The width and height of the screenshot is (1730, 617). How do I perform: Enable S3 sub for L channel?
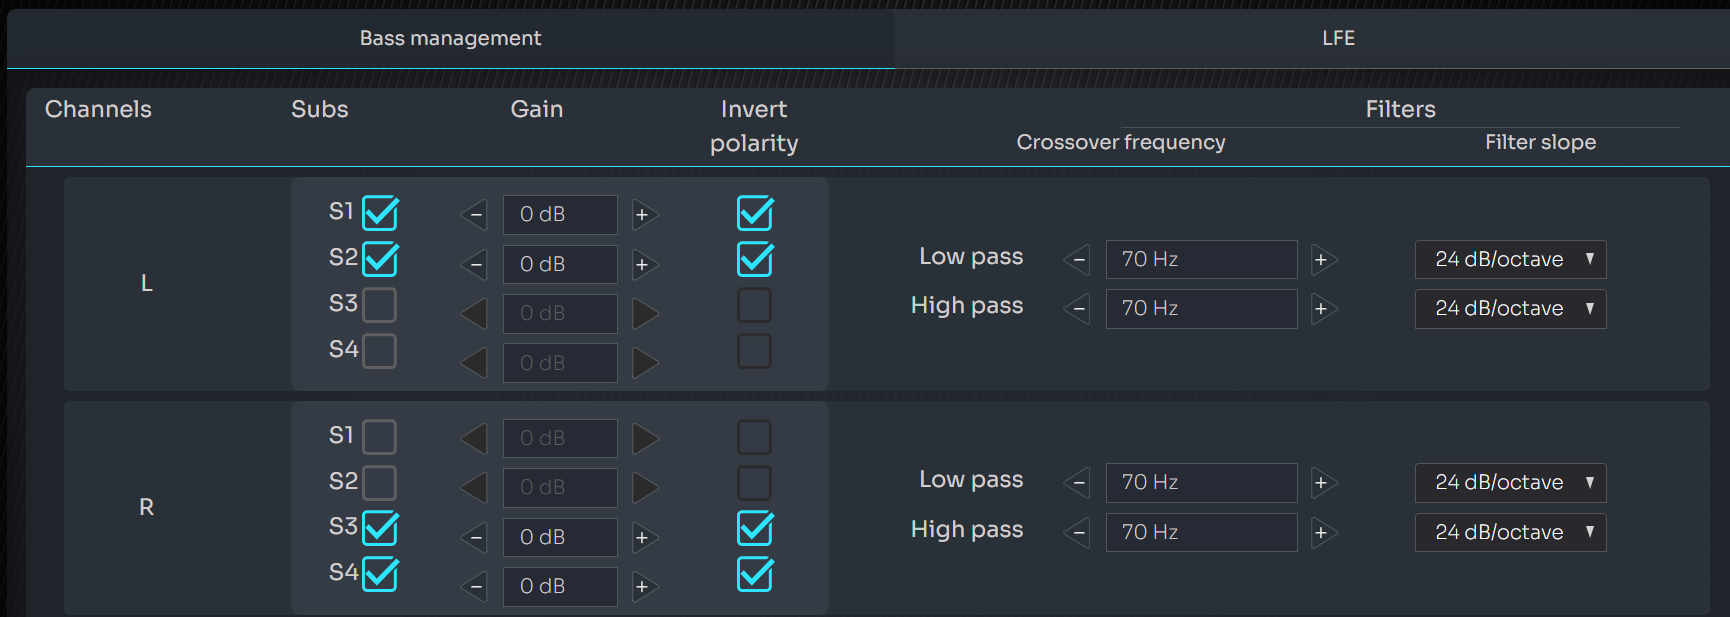coord(380,305)
